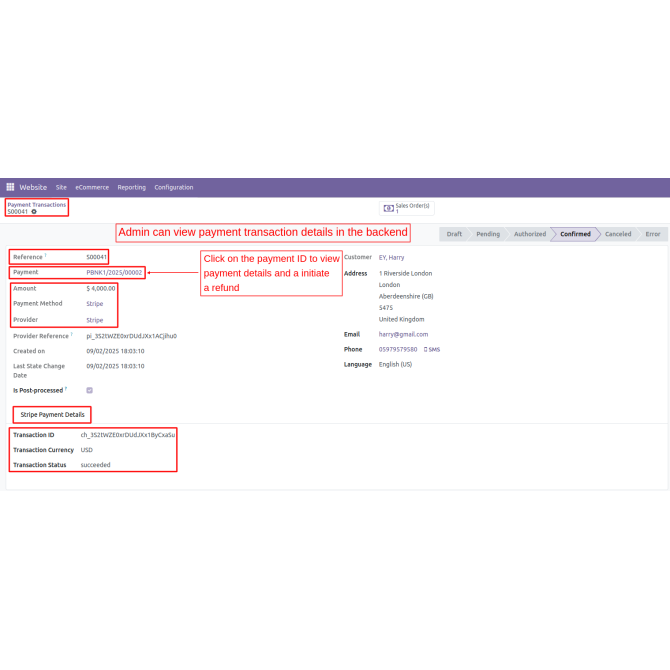The width and height of the screenshot is (670, 670).
Task: Click the Provider Reference help question mark
Action: pyautogui.click(x=72, y=334)
